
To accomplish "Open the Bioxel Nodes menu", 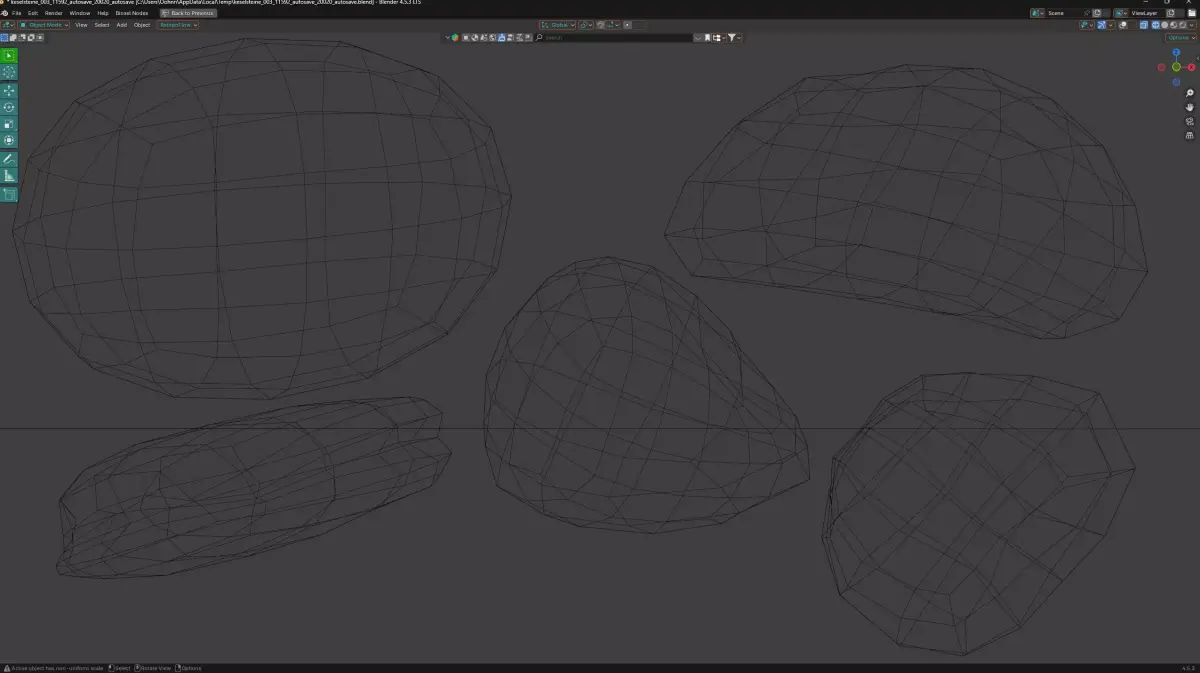I will pyautogui.click(x=132, y=13).
